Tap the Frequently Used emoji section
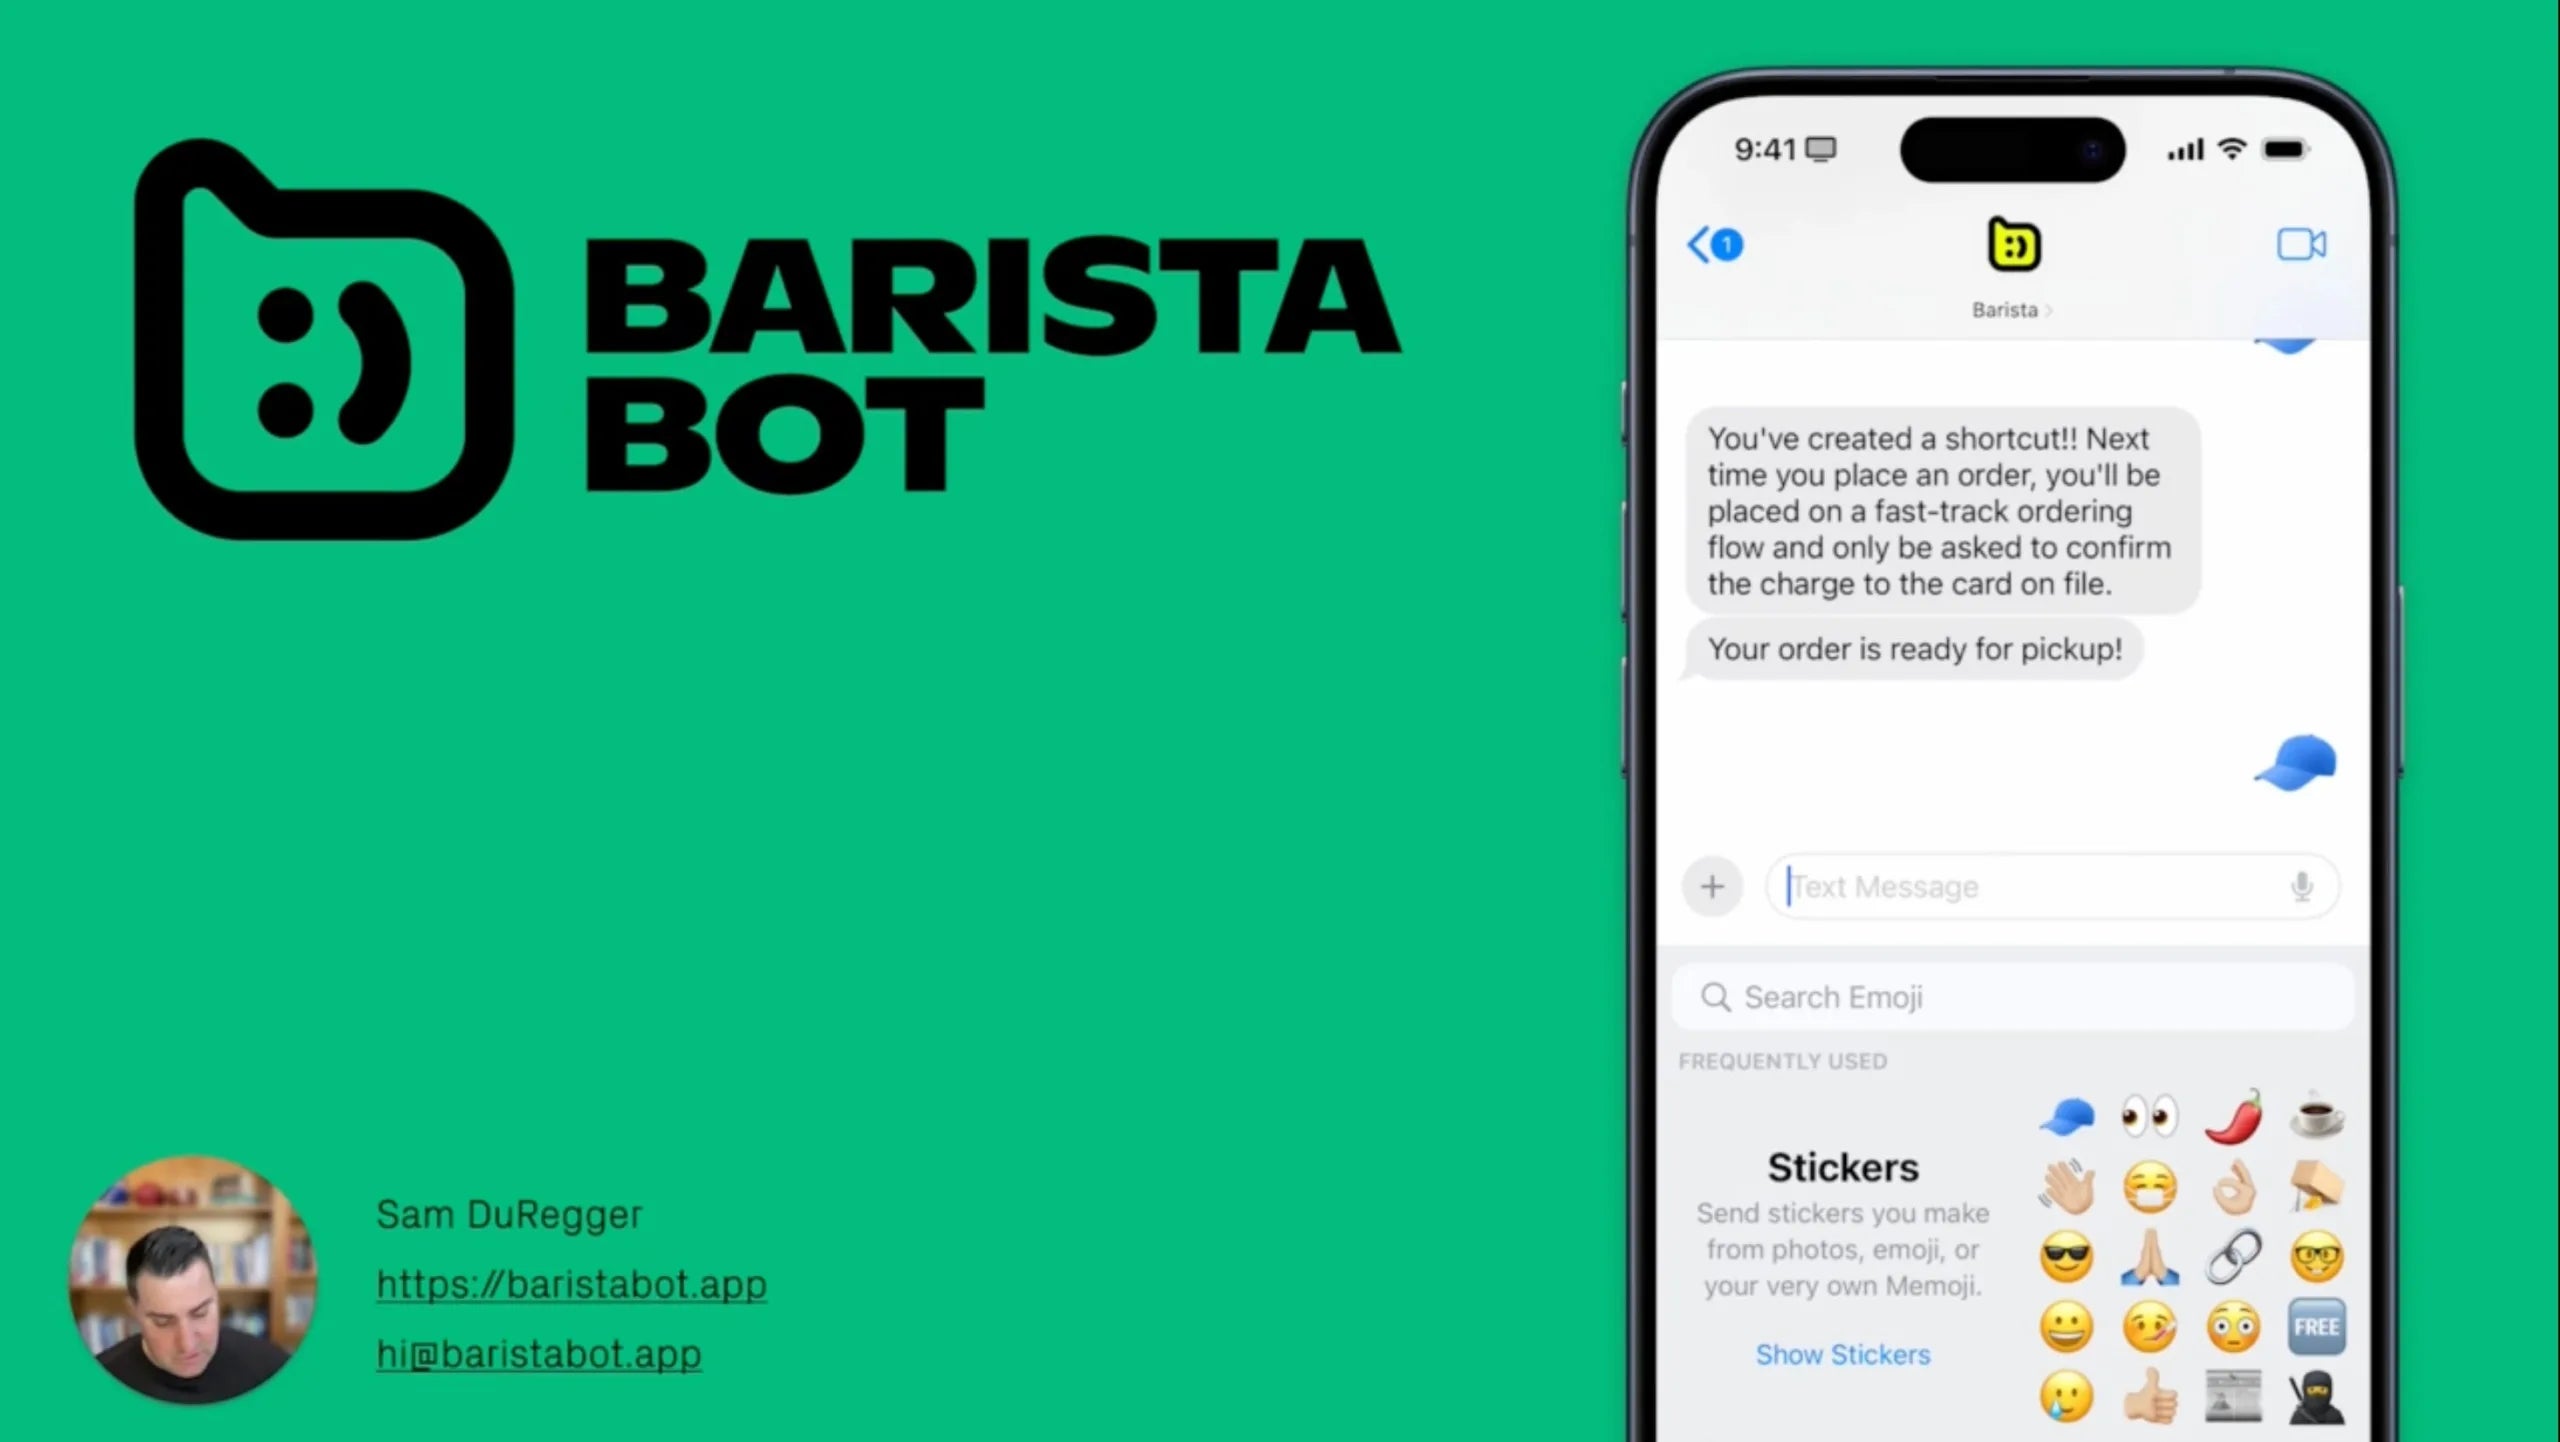This screenshot has width=2560, height=1442. [x=1781, y=1060]
